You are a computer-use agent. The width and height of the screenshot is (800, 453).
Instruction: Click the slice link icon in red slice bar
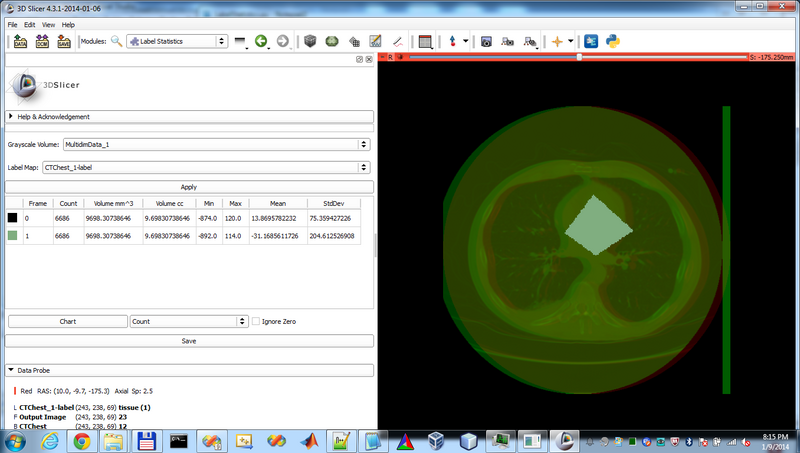[400, 57]
